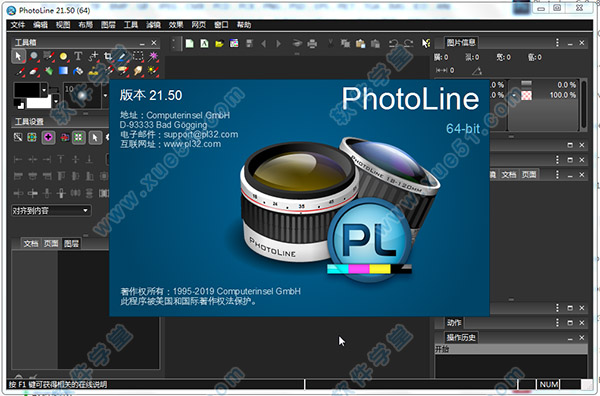Select the sun dodge/lighten brush tool
This screenshot has width=600, height=396.
(153, 71)
